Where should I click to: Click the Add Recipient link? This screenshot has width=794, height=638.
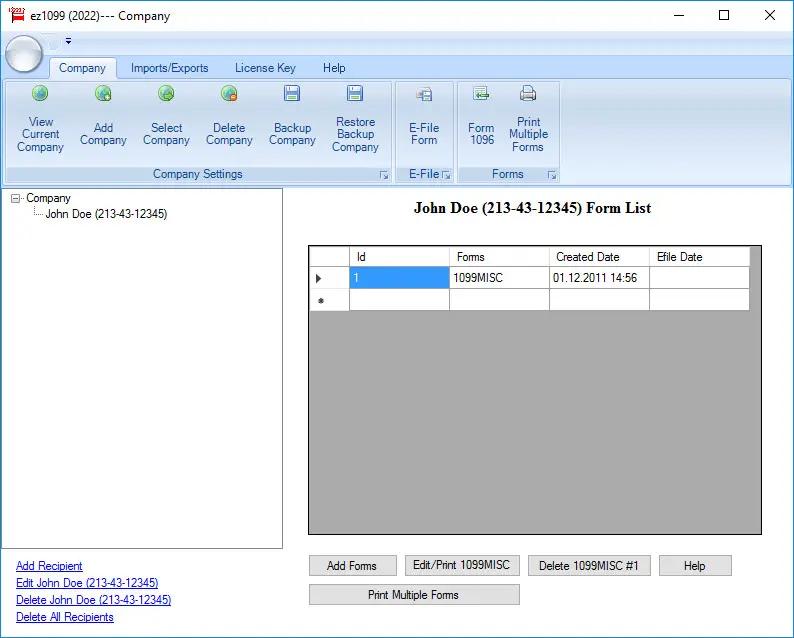point(49,566)
